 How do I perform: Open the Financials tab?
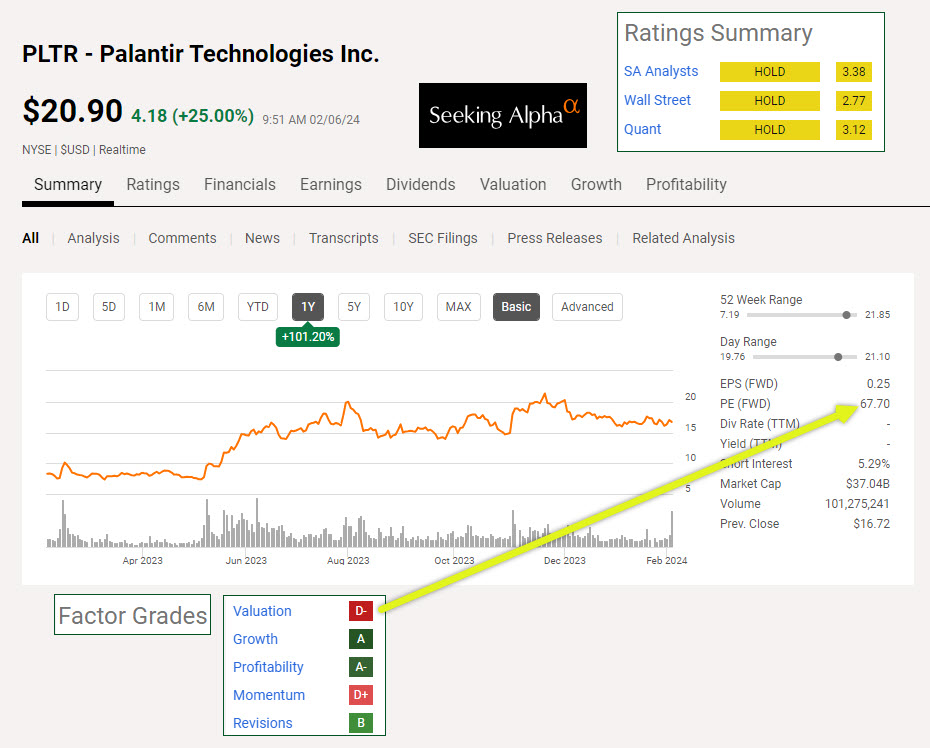(240, 184)
